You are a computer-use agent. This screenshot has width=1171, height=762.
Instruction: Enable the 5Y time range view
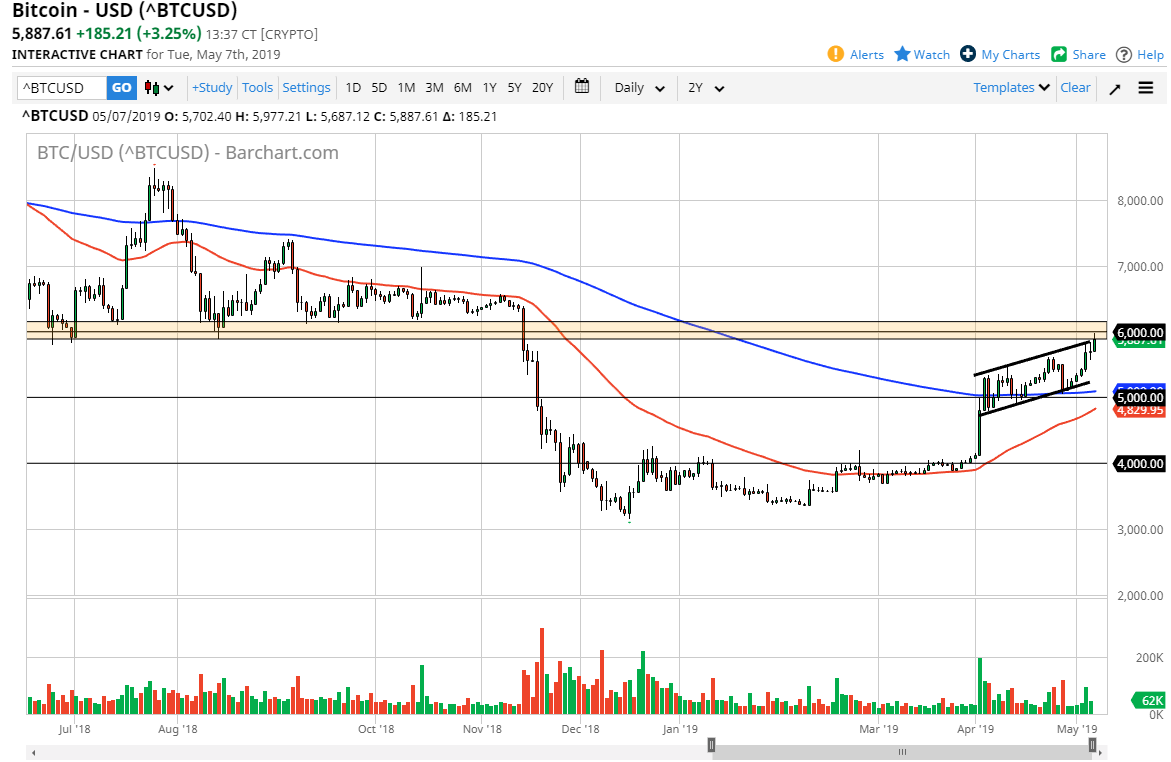click(x=514, y=88)
